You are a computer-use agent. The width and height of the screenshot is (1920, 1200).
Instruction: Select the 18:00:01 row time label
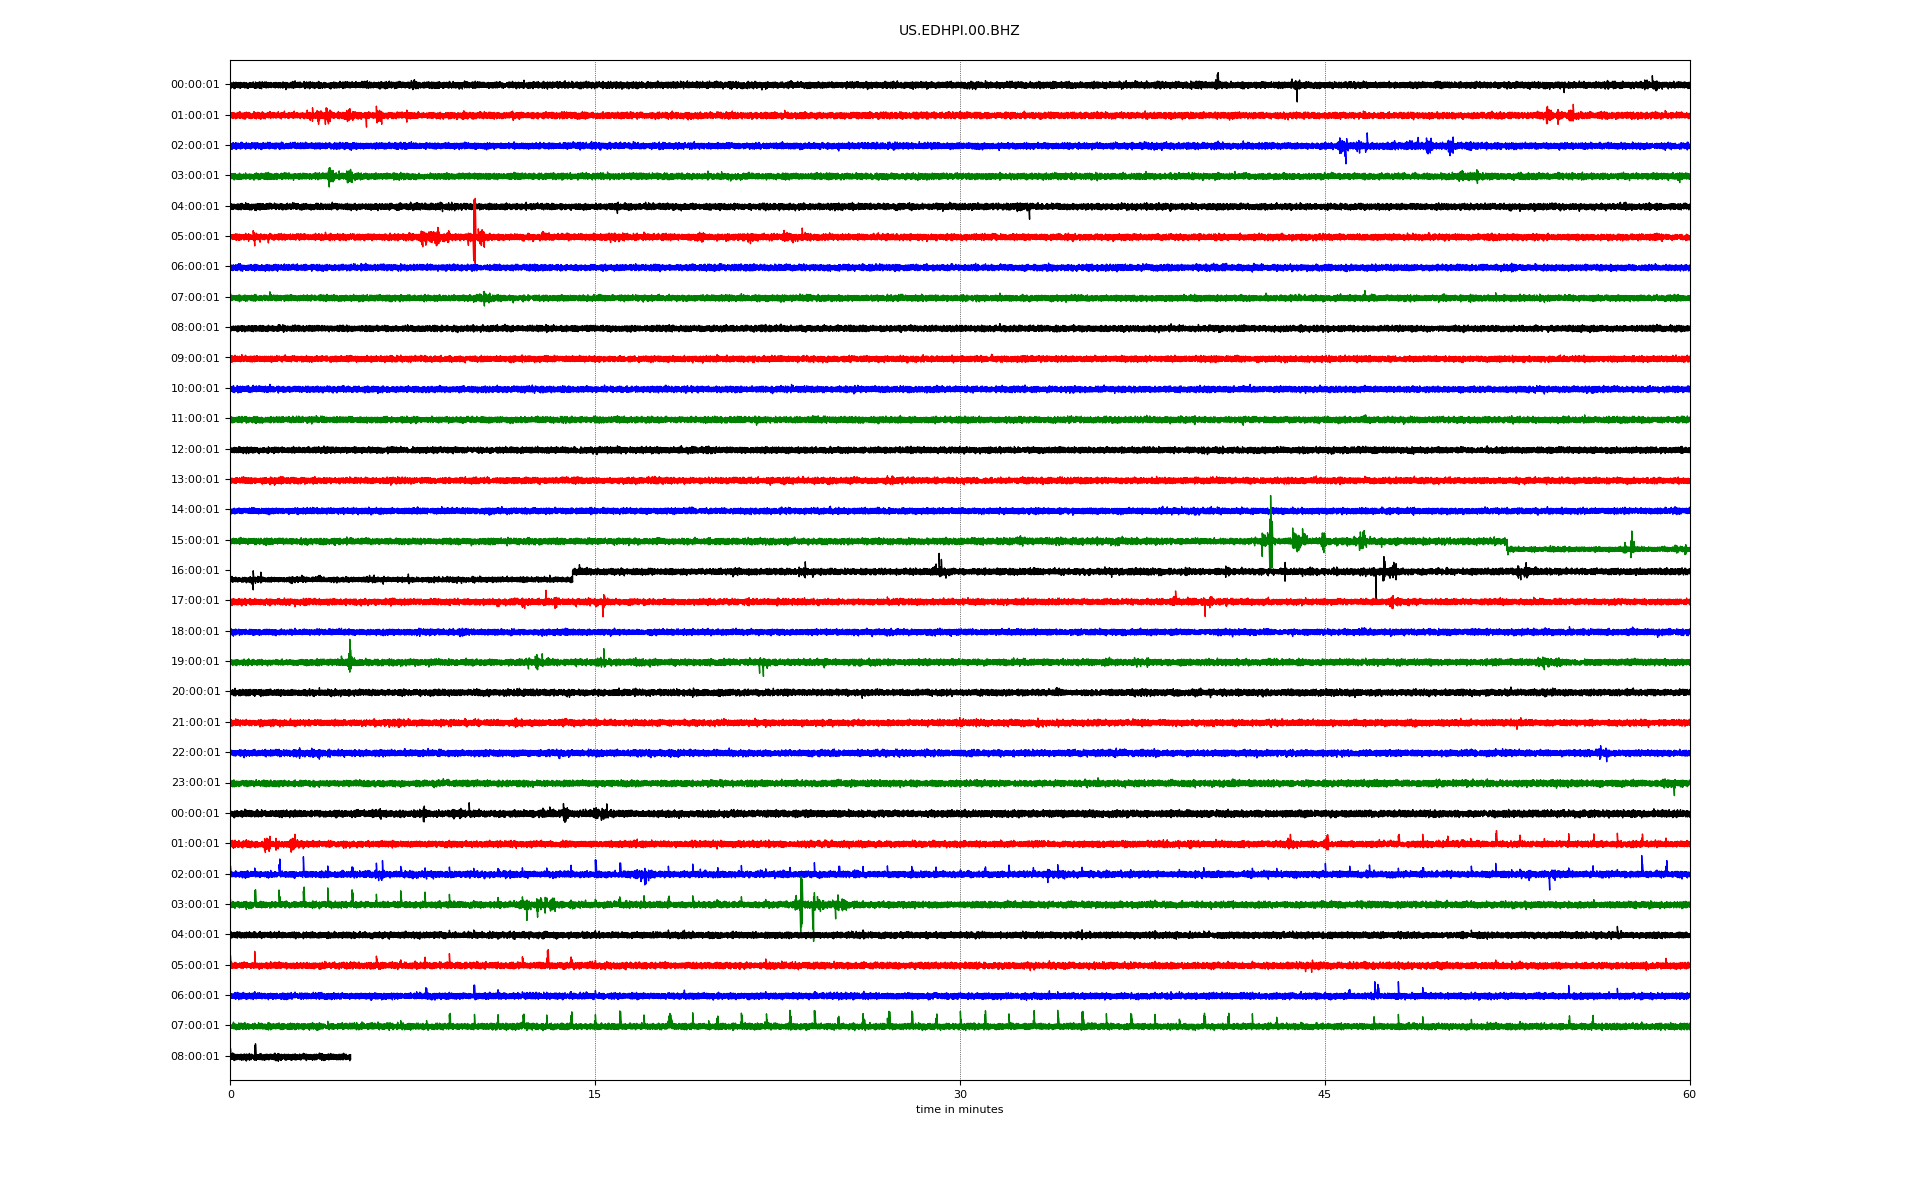pos(195,631)
